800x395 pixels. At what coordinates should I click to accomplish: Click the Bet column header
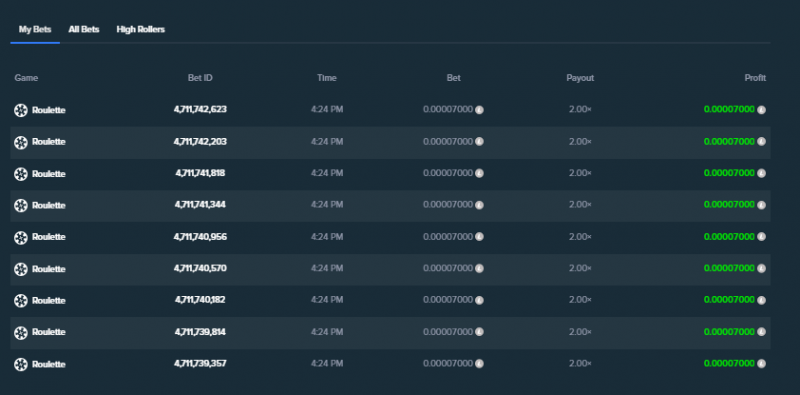454,78
